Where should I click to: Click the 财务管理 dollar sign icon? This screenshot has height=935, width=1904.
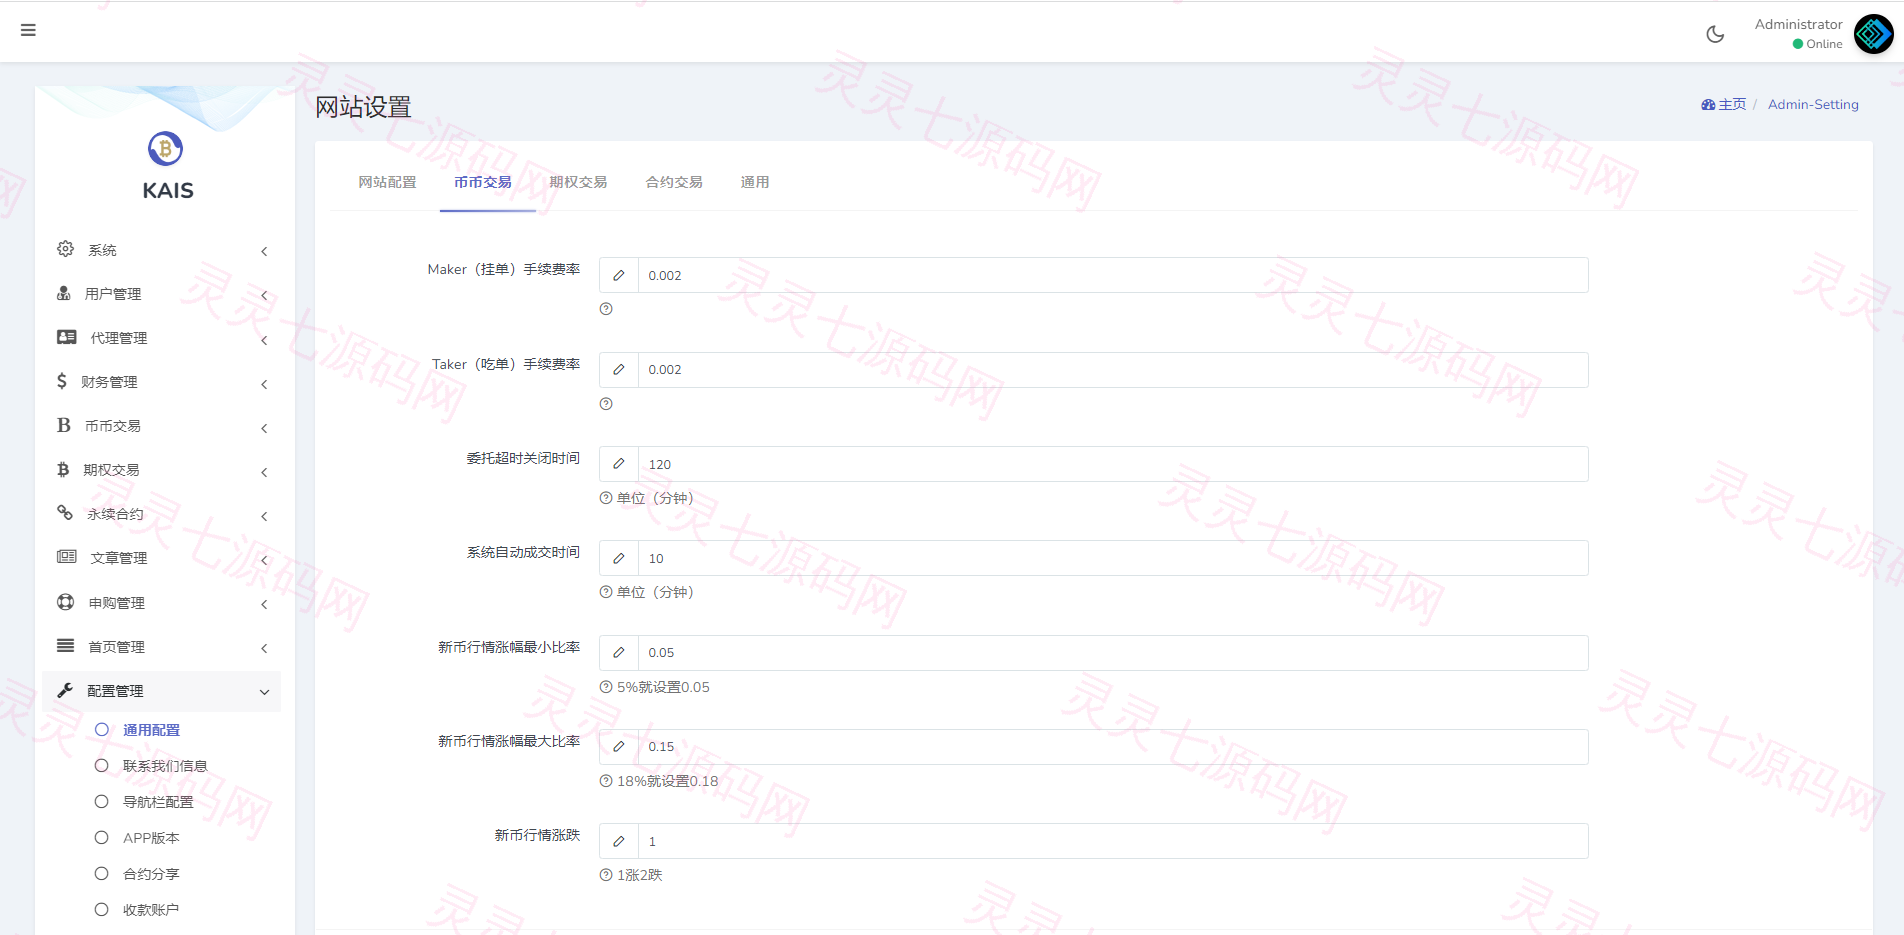click(62, 381)
